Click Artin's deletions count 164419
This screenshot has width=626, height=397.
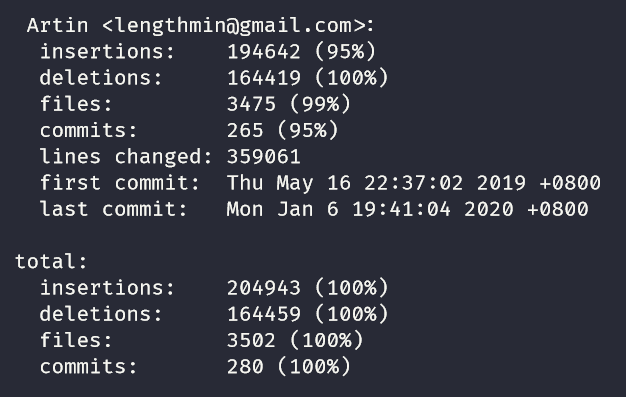tap(263, 78)
